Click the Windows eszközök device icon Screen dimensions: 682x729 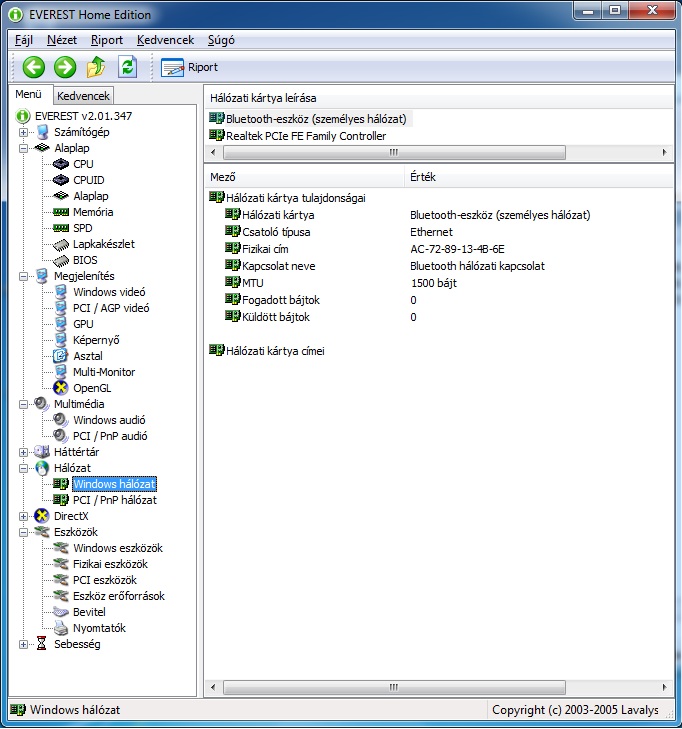61,548
